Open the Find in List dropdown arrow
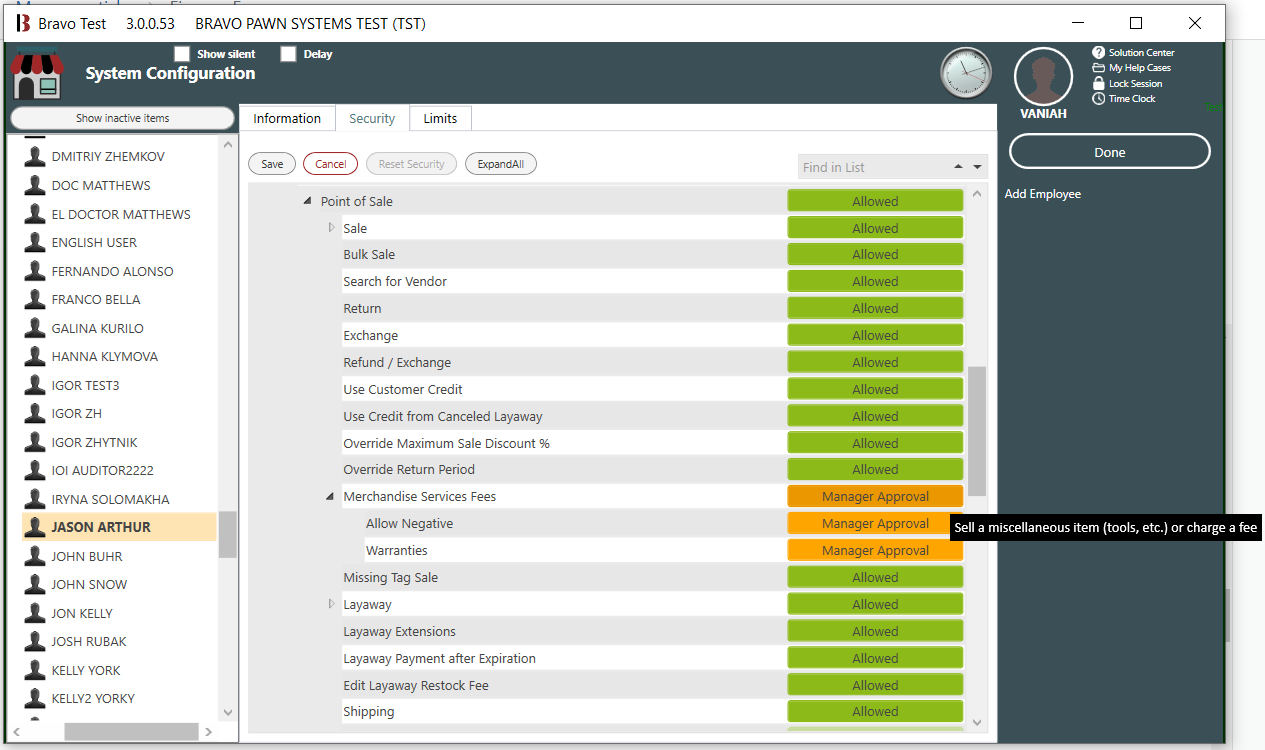The width and height of the screenshot is (1265, 750). [x=978, y=167]
